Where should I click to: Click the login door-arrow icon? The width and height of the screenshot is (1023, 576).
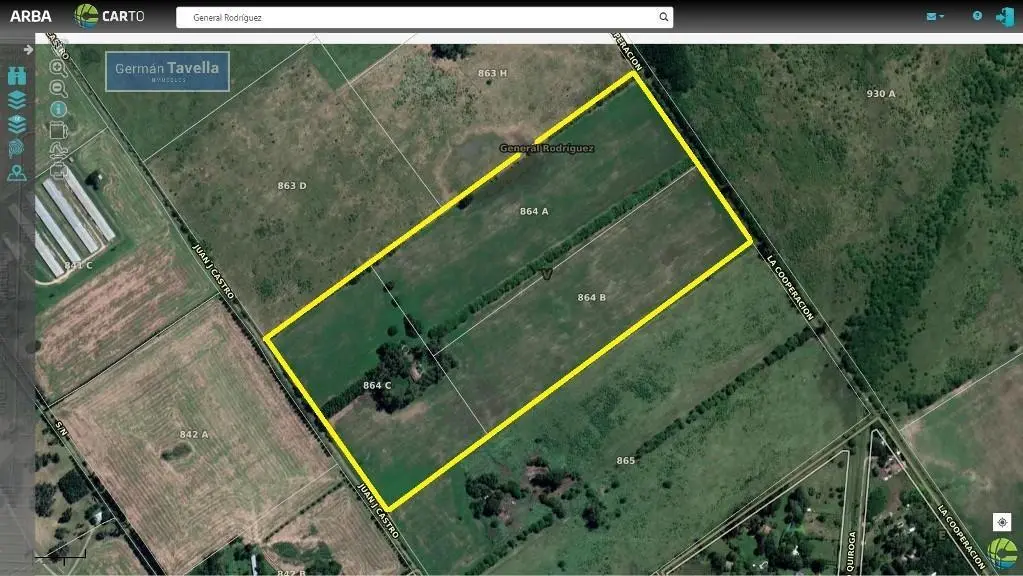(x=1005, y=16)
